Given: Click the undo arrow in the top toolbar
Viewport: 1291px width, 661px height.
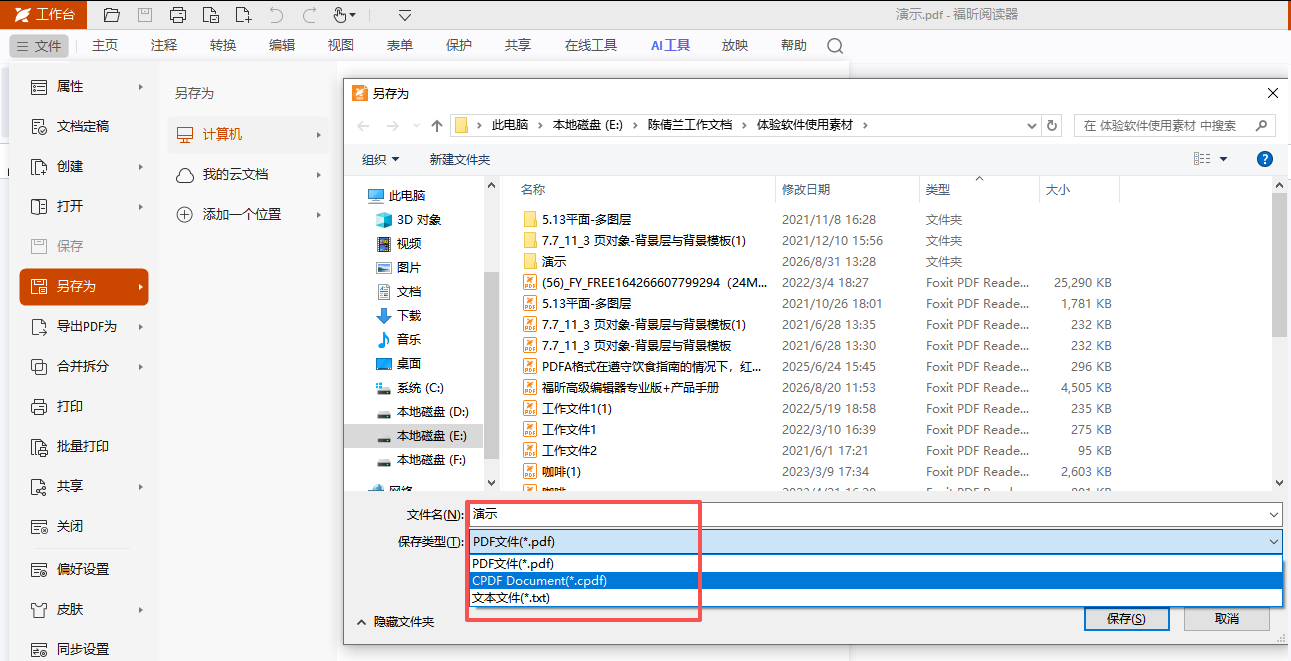Looking at the screenshot, I should [x=276, y=15].
